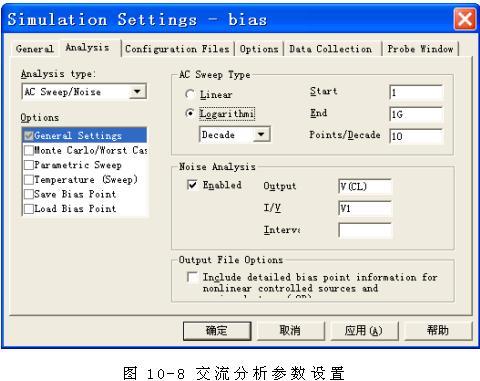The width and height of the screenshot is (480, 381).
Task: Click the Load Bias Point label
Action: point(75,209)
